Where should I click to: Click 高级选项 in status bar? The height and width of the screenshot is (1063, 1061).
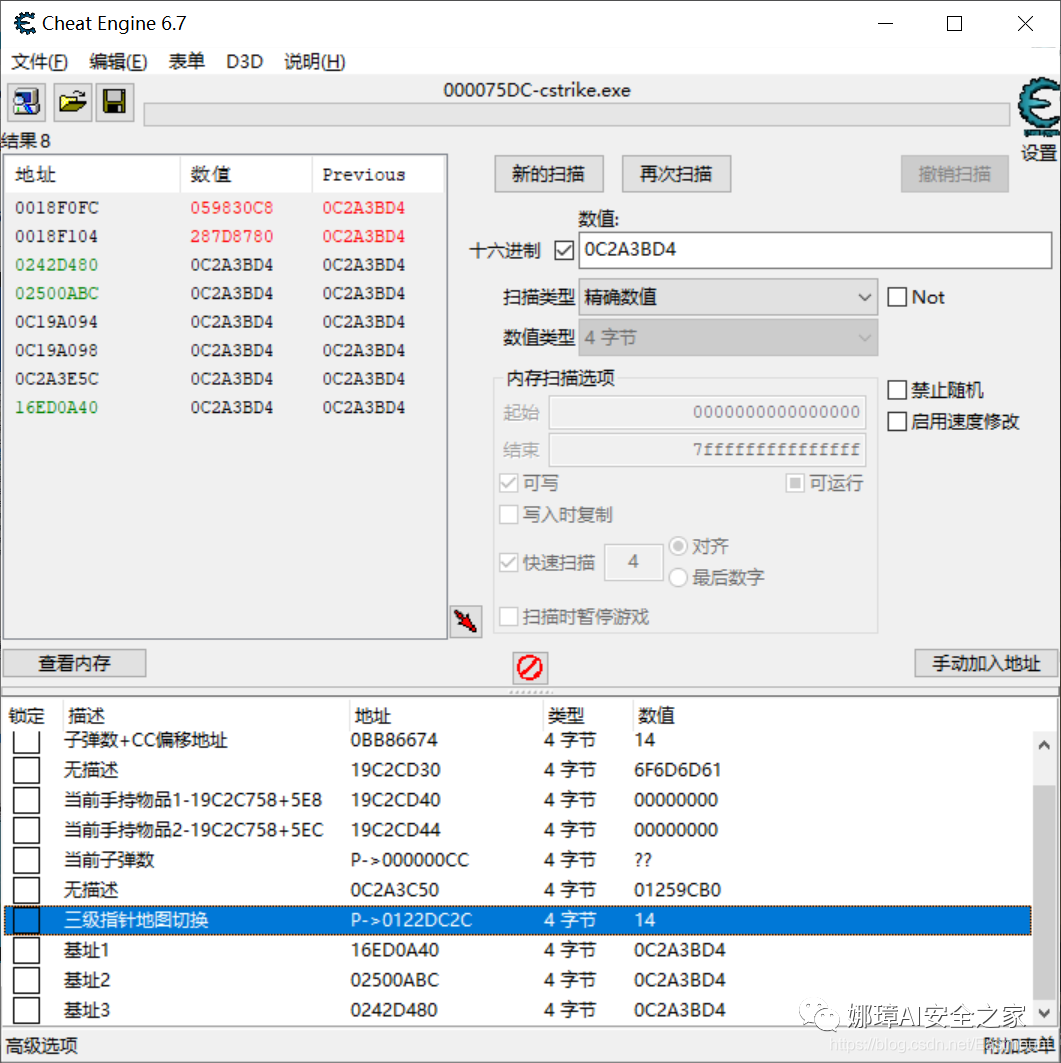click(42, 1045)
